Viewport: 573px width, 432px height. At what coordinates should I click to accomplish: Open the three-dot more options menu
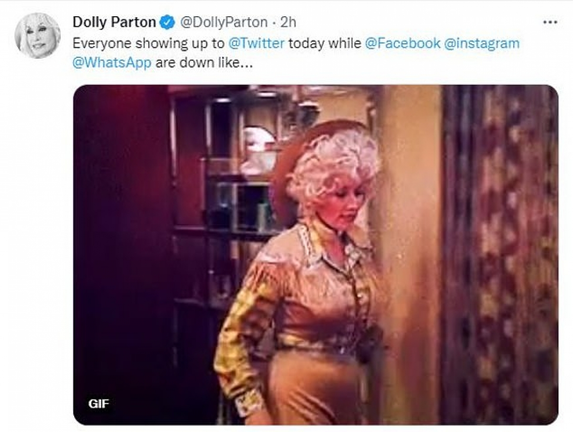[550, 22]
